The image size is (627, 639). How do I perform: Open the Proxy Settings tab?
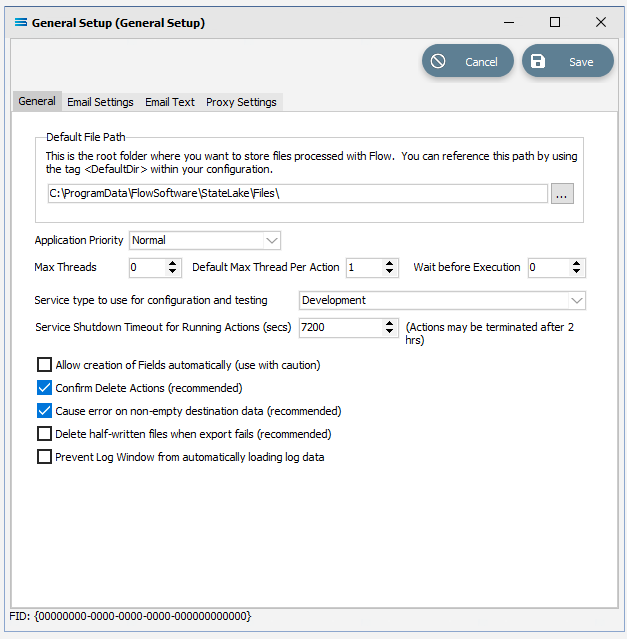click(241, 102)
